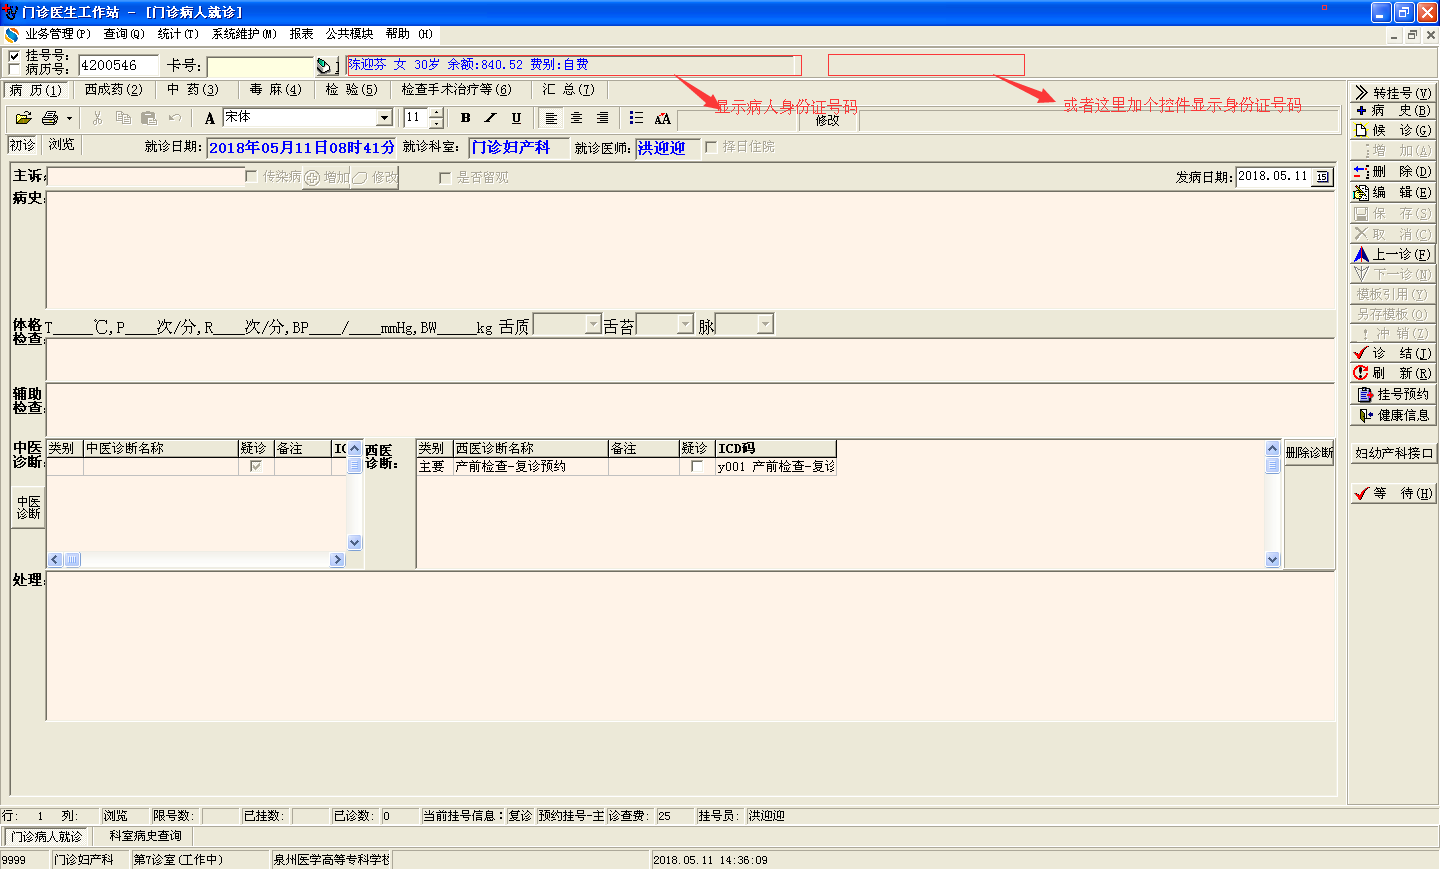Toggle the 择日住院 checkbox
1440x869 pixels.
pyautogui.click(x=711, y=147)
